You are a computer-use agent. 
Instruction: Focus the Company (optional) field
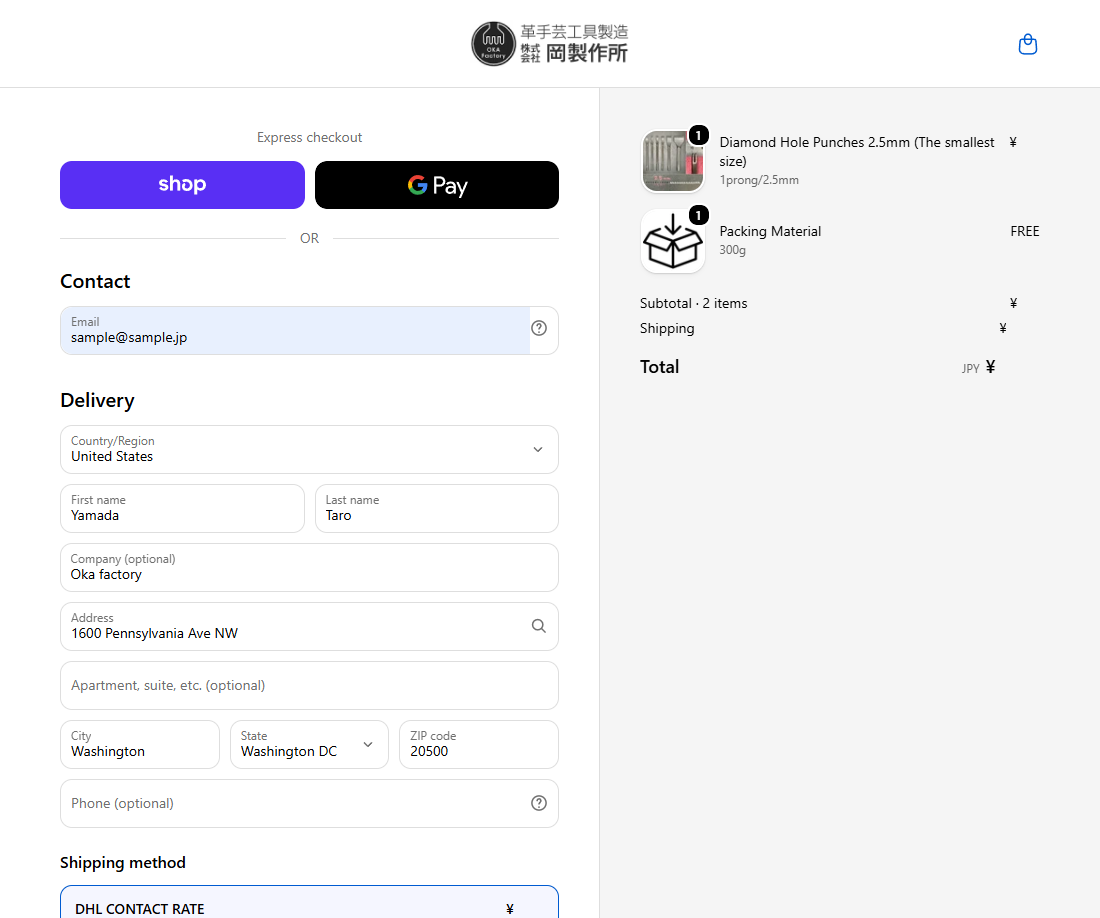[x=309, y=567]
